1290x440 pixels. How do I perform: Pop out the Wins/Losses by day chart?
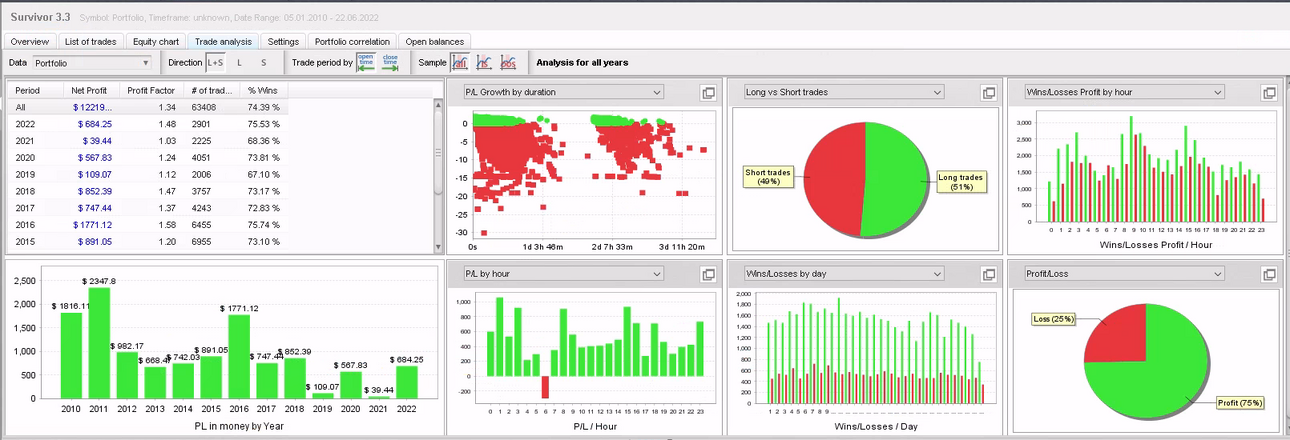988,273
